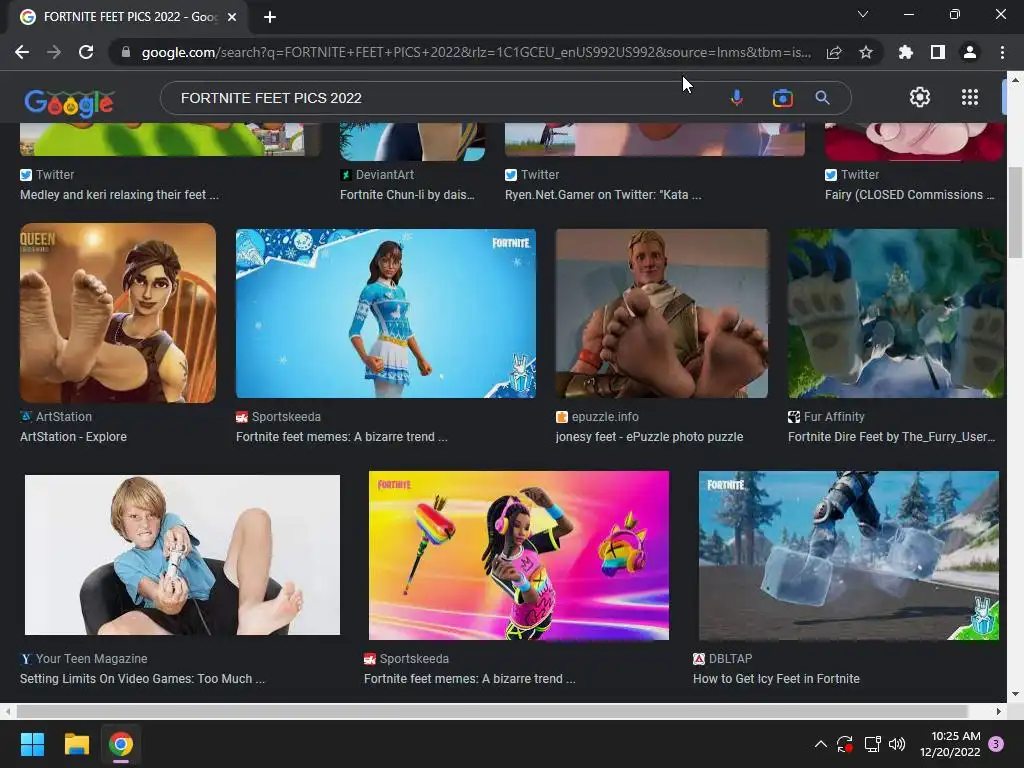Reload the current page
Viewport: 1024px width, 768px height.
(x=86, y=52)
